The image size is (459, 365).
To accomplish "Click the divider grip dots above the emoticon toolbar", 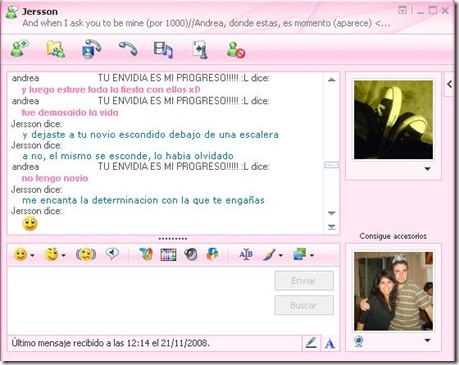I will [173, 239].
